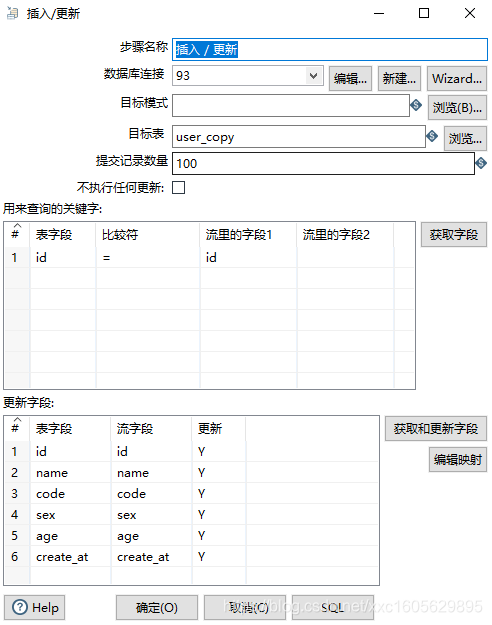
Task: Open the Wizard... button
Action: (457, 79)
